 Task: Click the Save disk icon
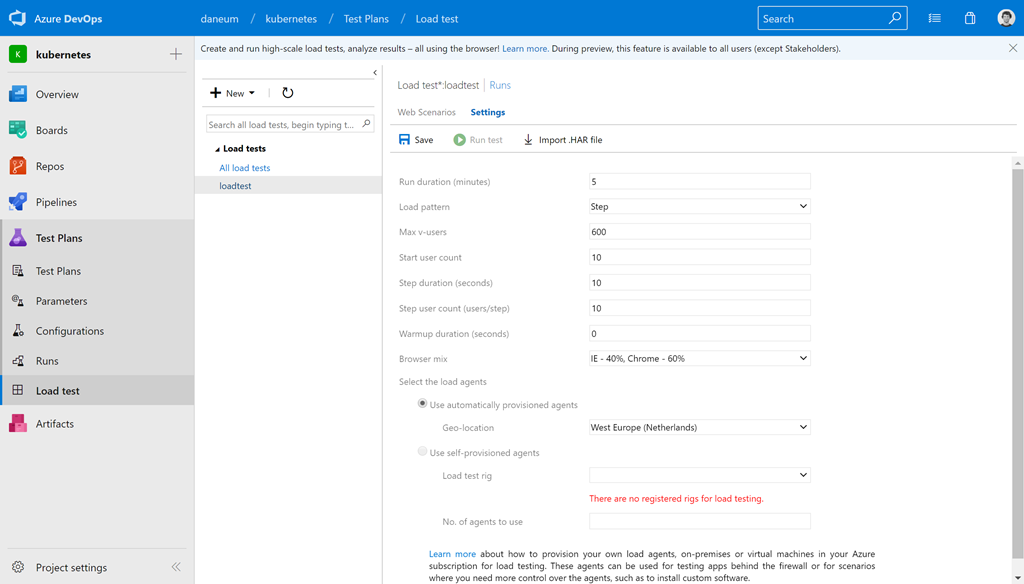point(404,140)
